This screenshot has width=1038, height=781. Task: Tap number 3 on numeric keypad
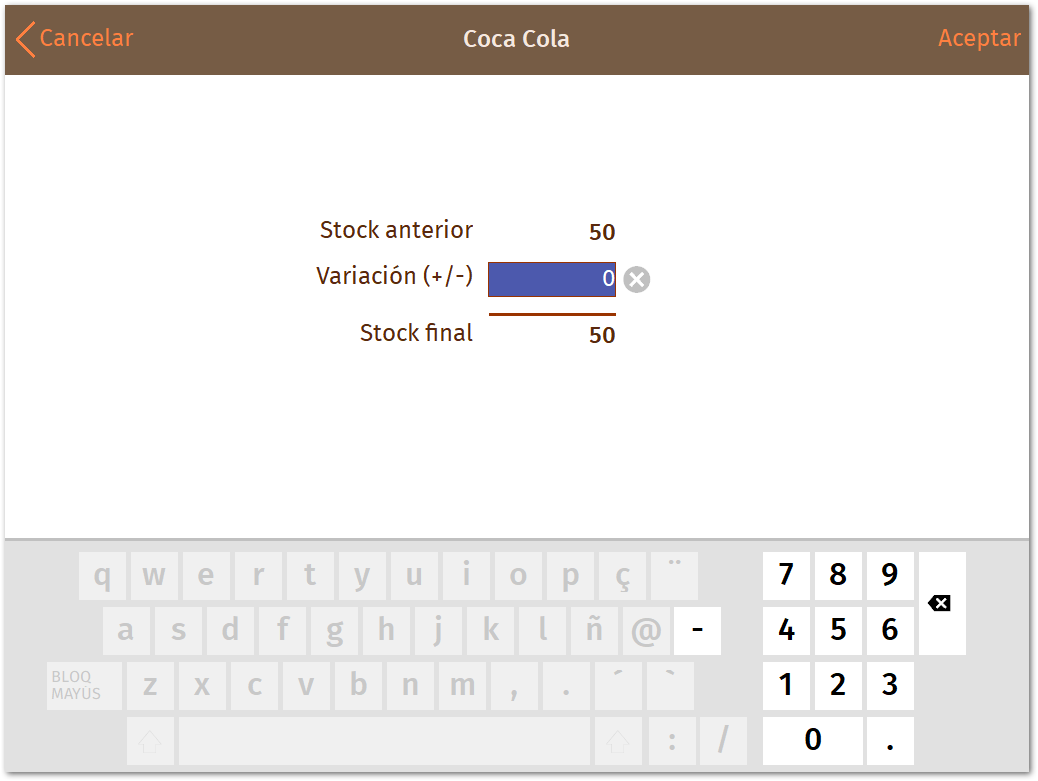[x=890, y=685]
